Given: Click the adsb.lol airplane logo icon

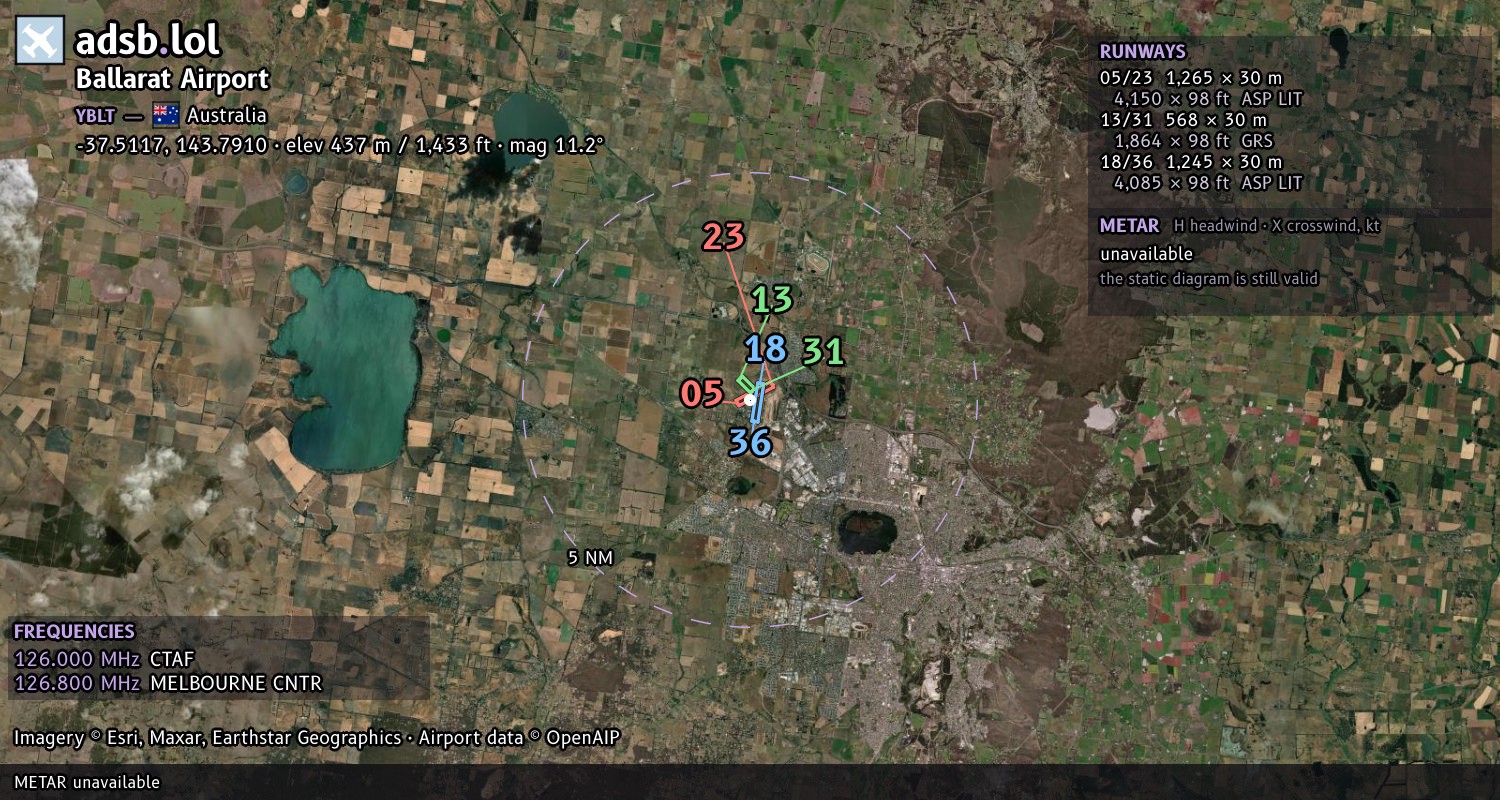Looking at the screenshot, I should pyautogui.click(x=40, y=41).
